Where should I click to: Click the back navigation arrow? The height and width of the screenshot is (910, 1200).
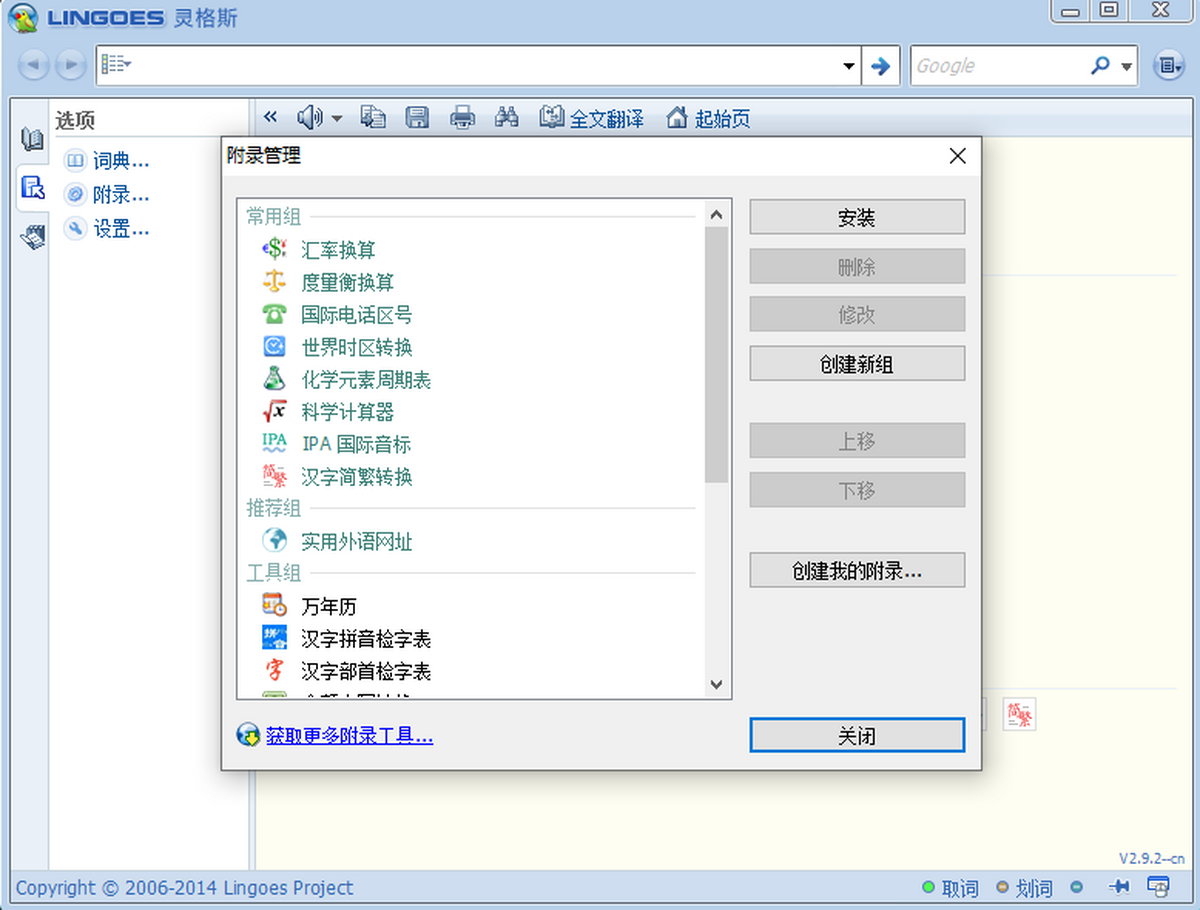[34, 66]
